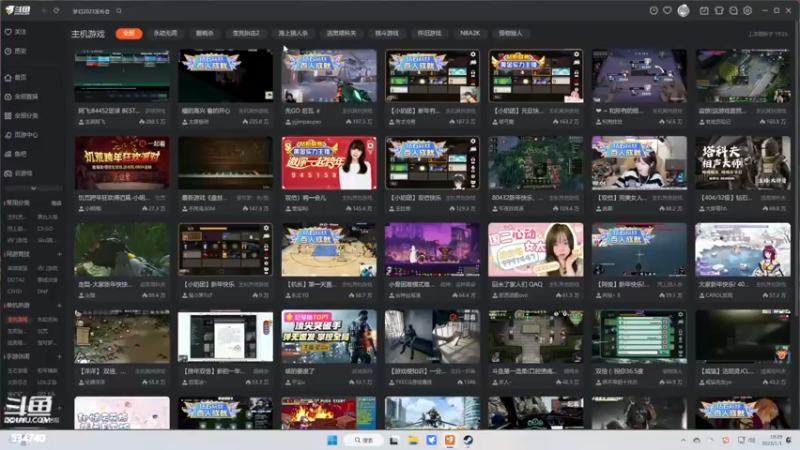Show hidden system tray icons chevron
The image size is (800, 450).
(683, 440)
